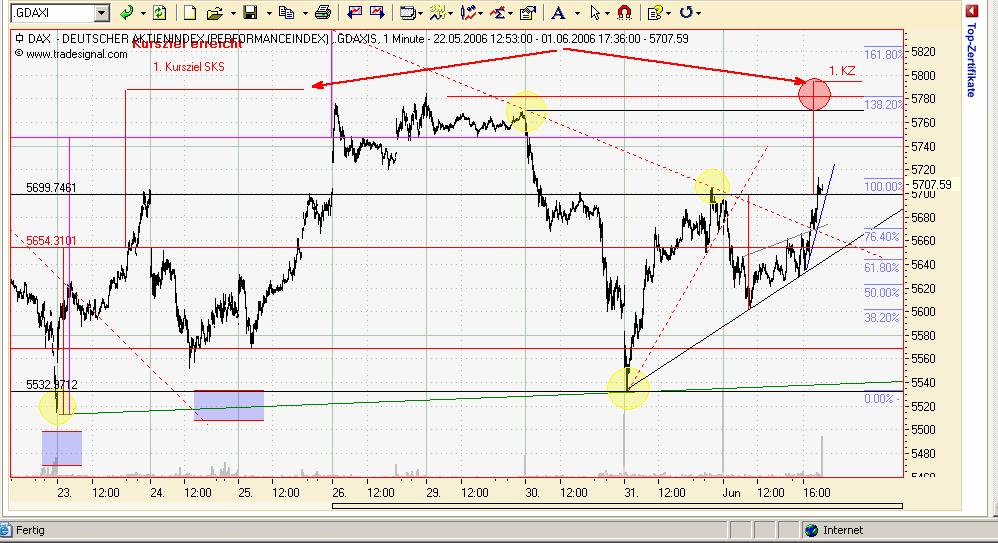Click the 161.80% Fibonacci label
Screen dimensions: 998x543
tap(883, 55)
